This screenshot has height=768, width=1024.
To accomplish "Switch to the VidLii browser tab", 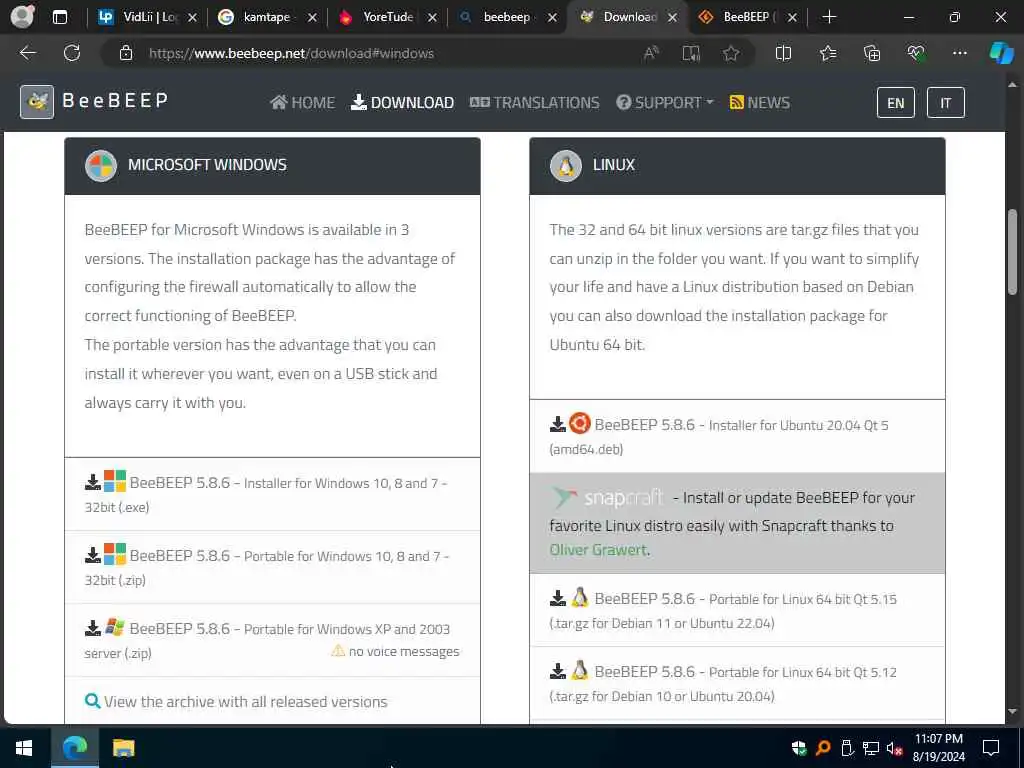I will click(147, 18).
